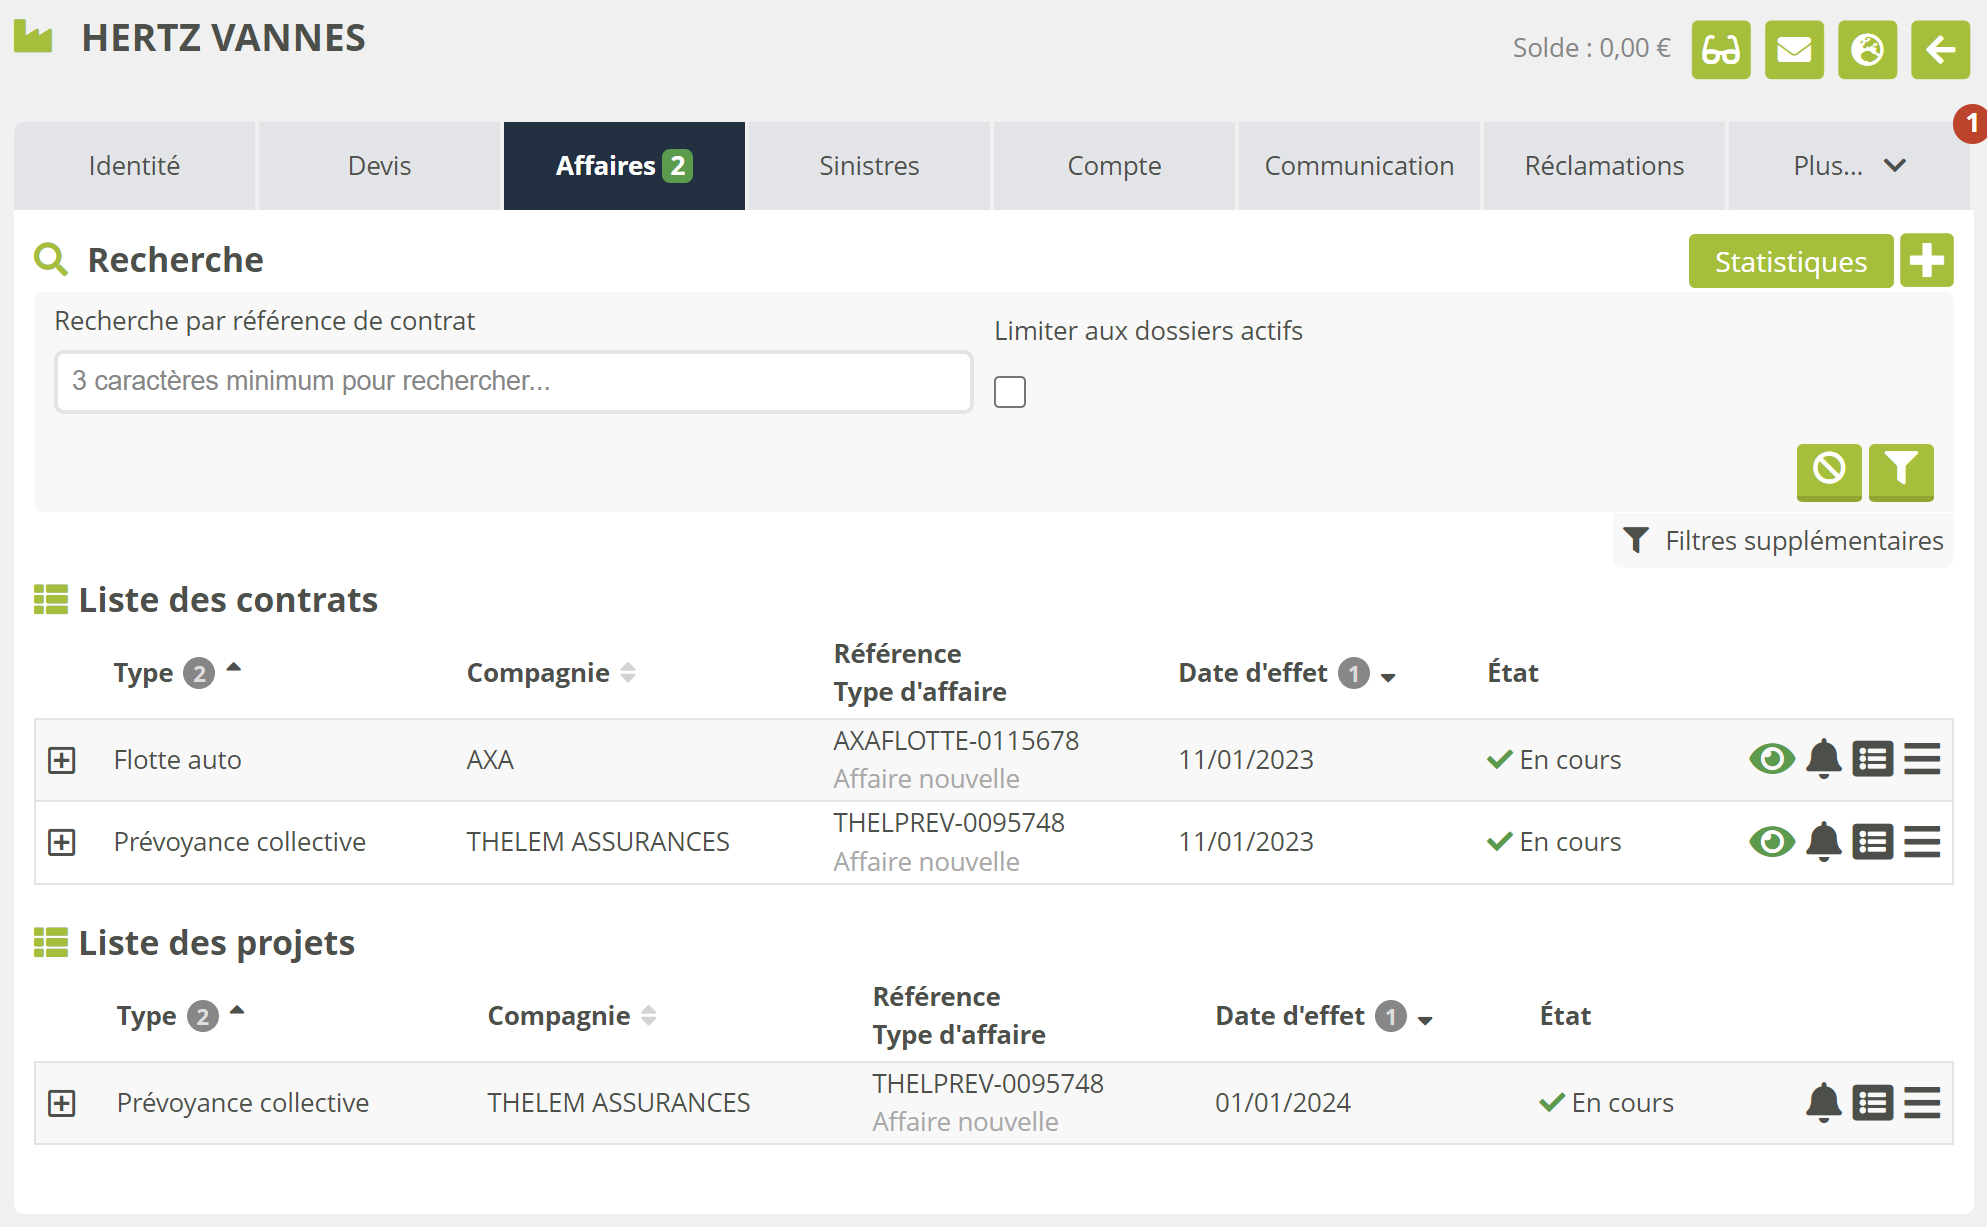Click the contract reference search field
The height and width of the screenshot is (1227, 1987).
tap(513, 381)
